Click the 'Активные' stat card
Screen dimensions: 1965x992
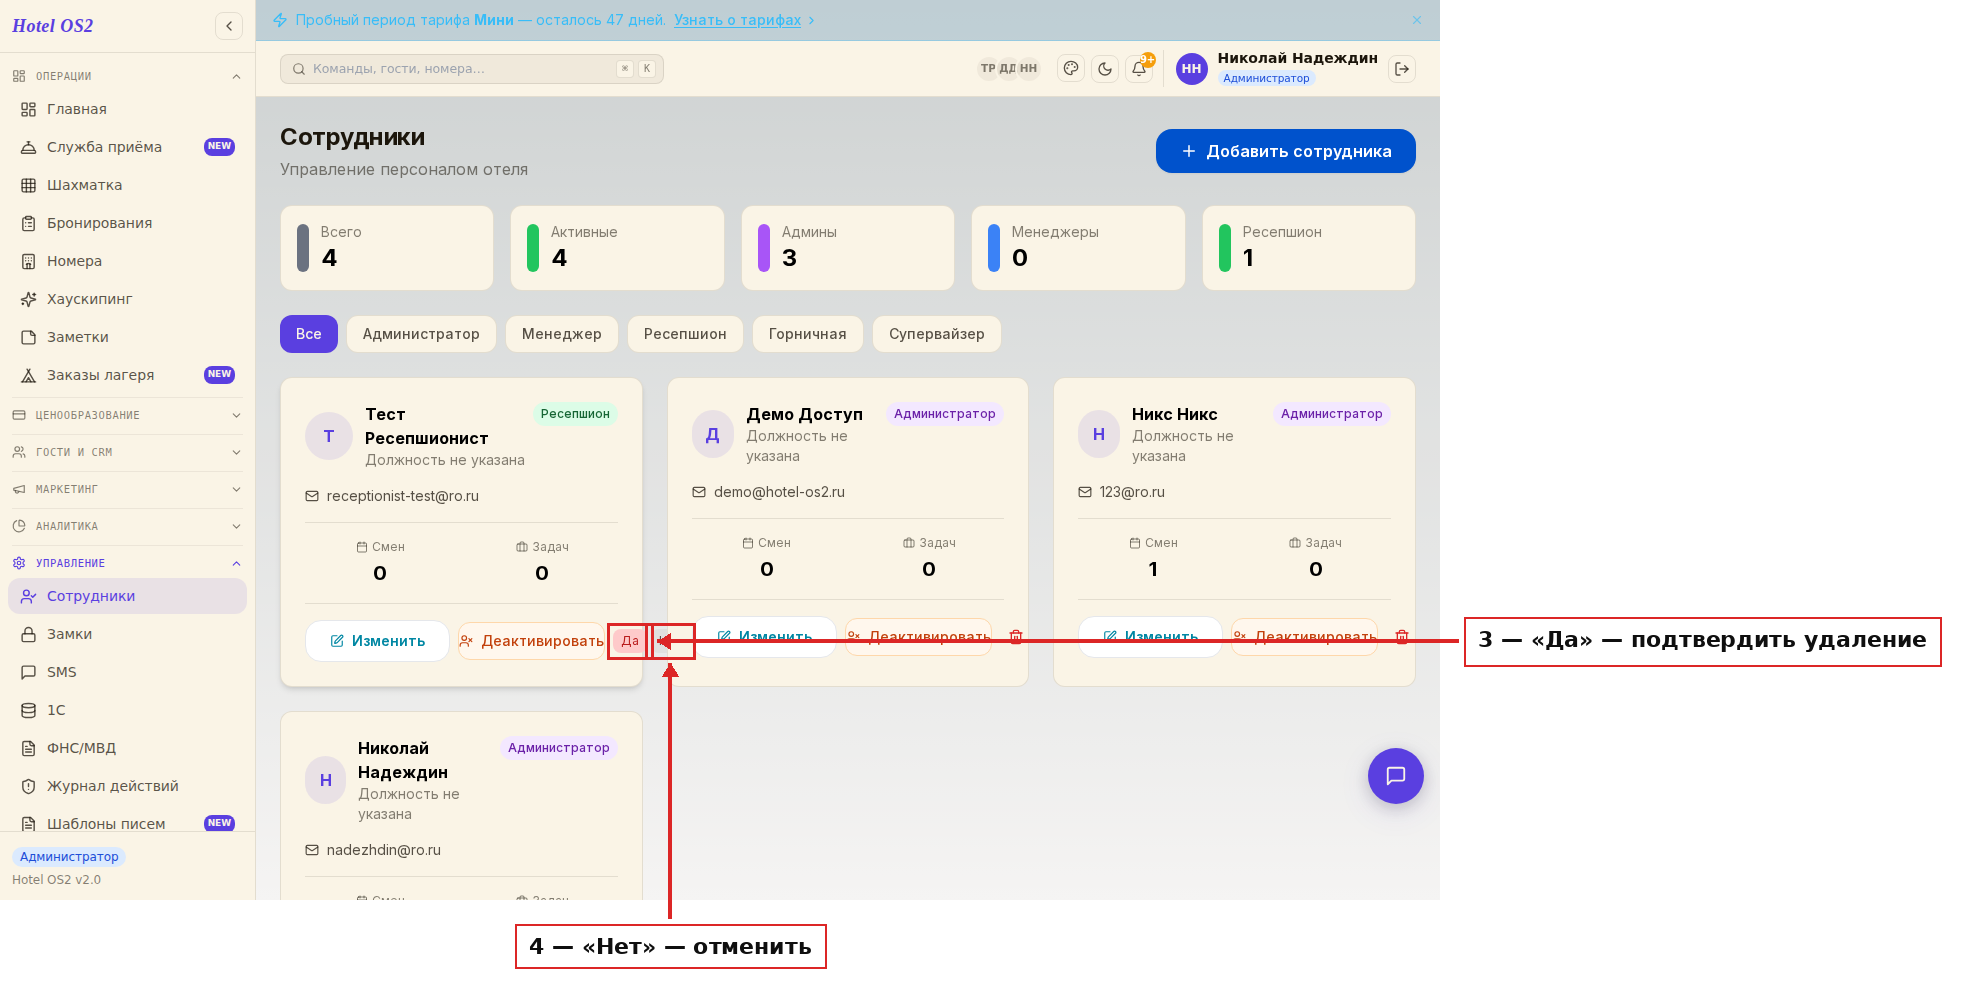point(617,248)
